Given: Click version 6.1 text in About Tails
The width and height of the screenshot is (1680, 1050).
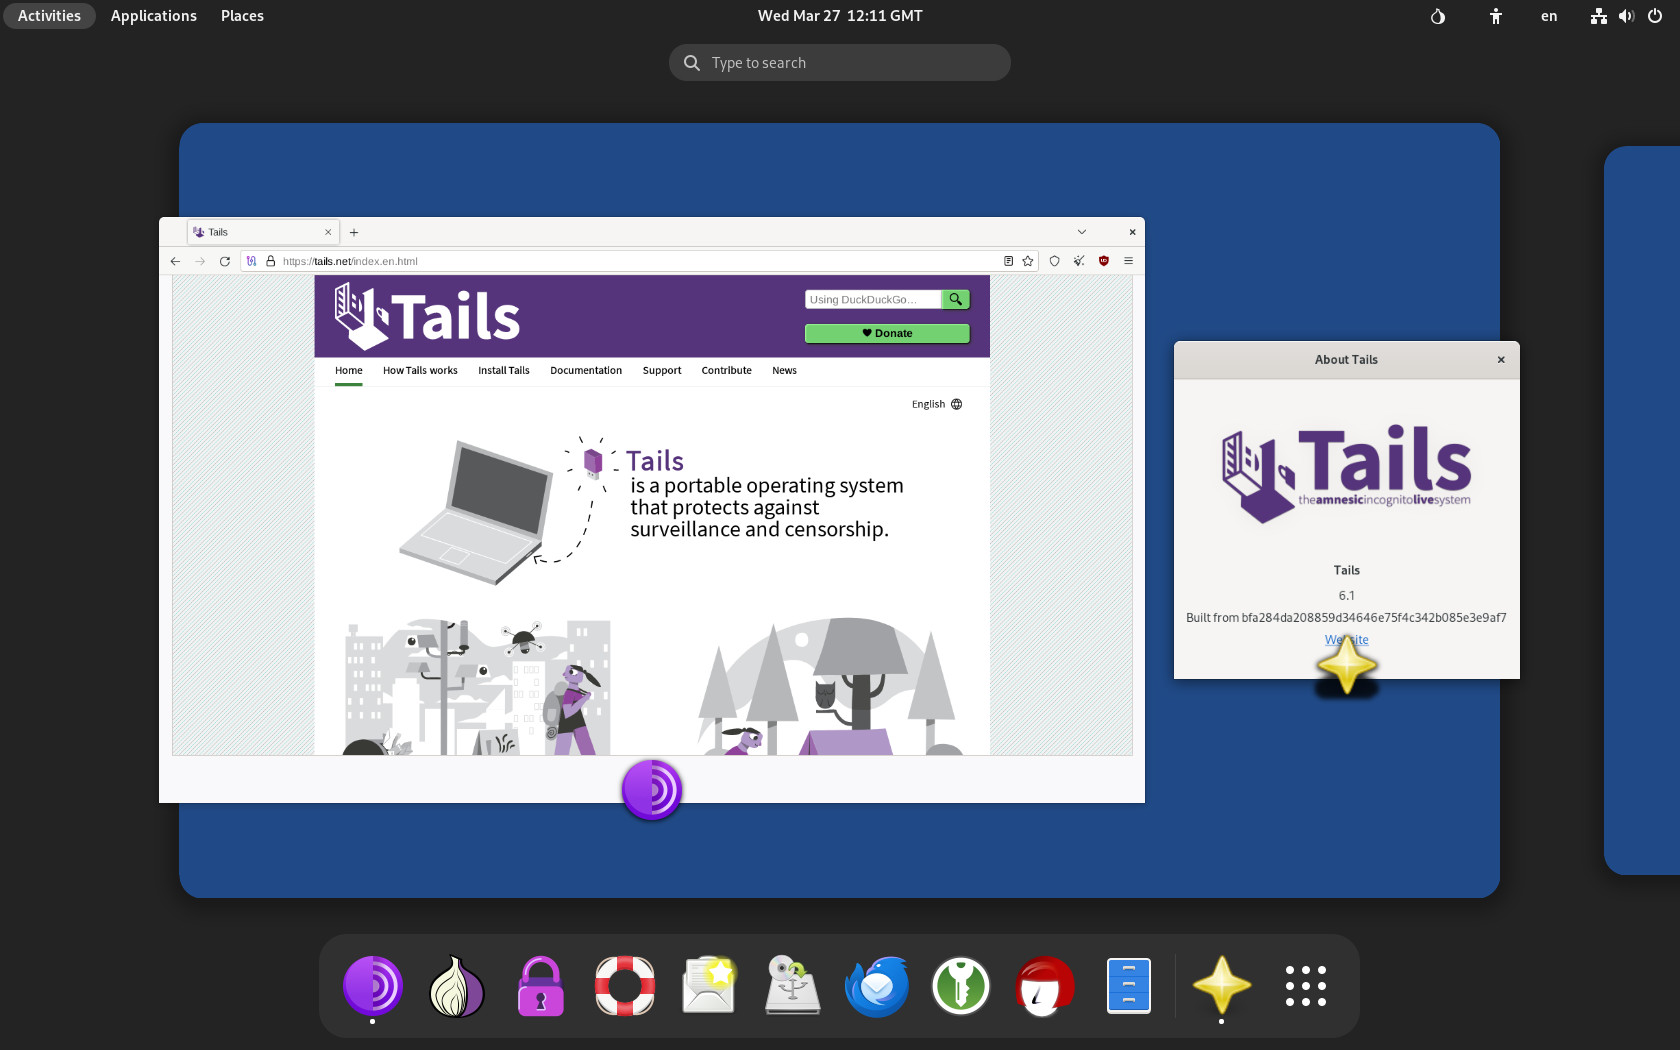Looking at the screenshot, I should 1347,595.
